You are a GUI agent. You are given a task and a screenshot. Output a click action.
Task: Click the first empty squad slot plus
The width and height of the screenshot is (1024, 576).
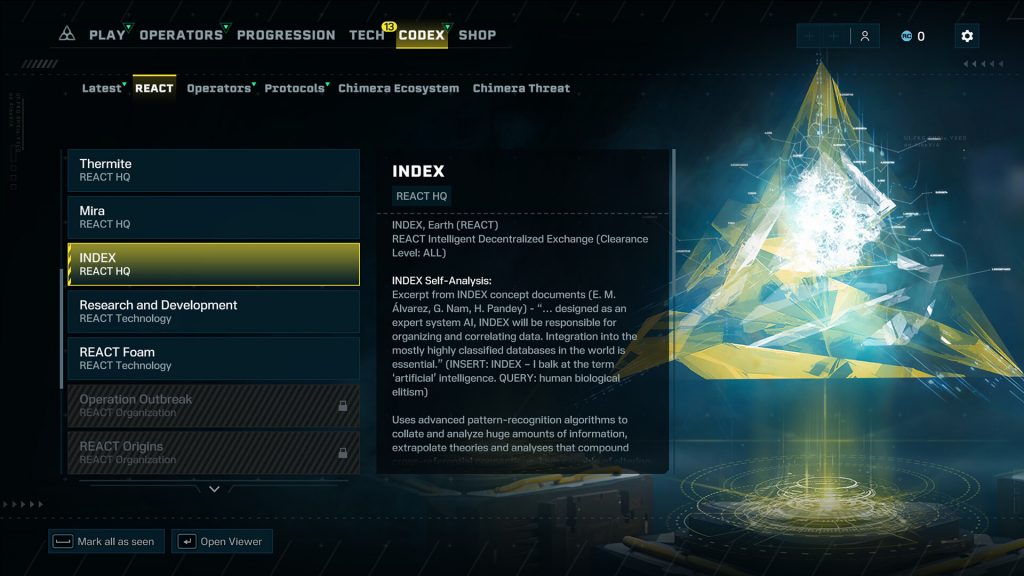coord(810,36)
